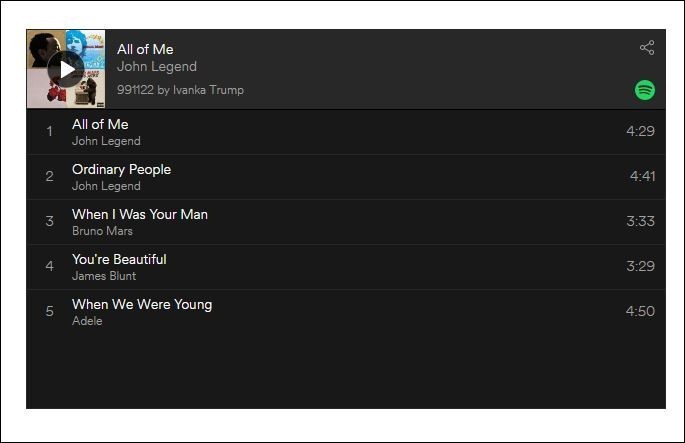Click Bruno Mars artist name
Screen dimensions: 685x443
102,231
